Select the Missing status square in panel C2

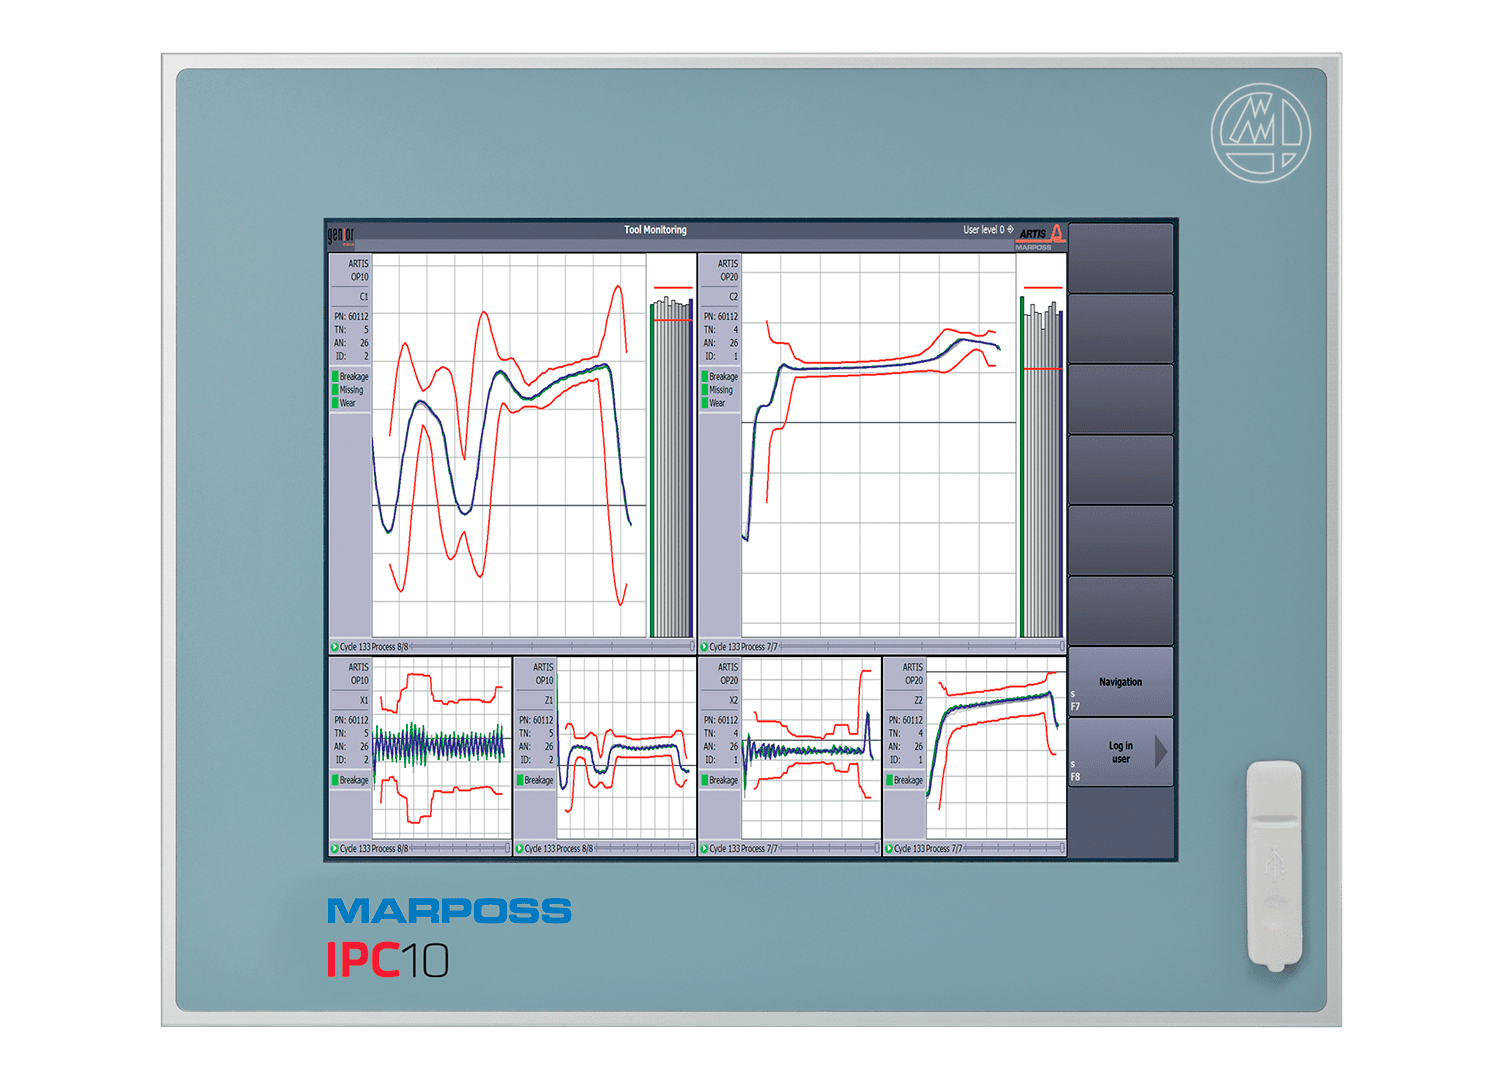705,390
